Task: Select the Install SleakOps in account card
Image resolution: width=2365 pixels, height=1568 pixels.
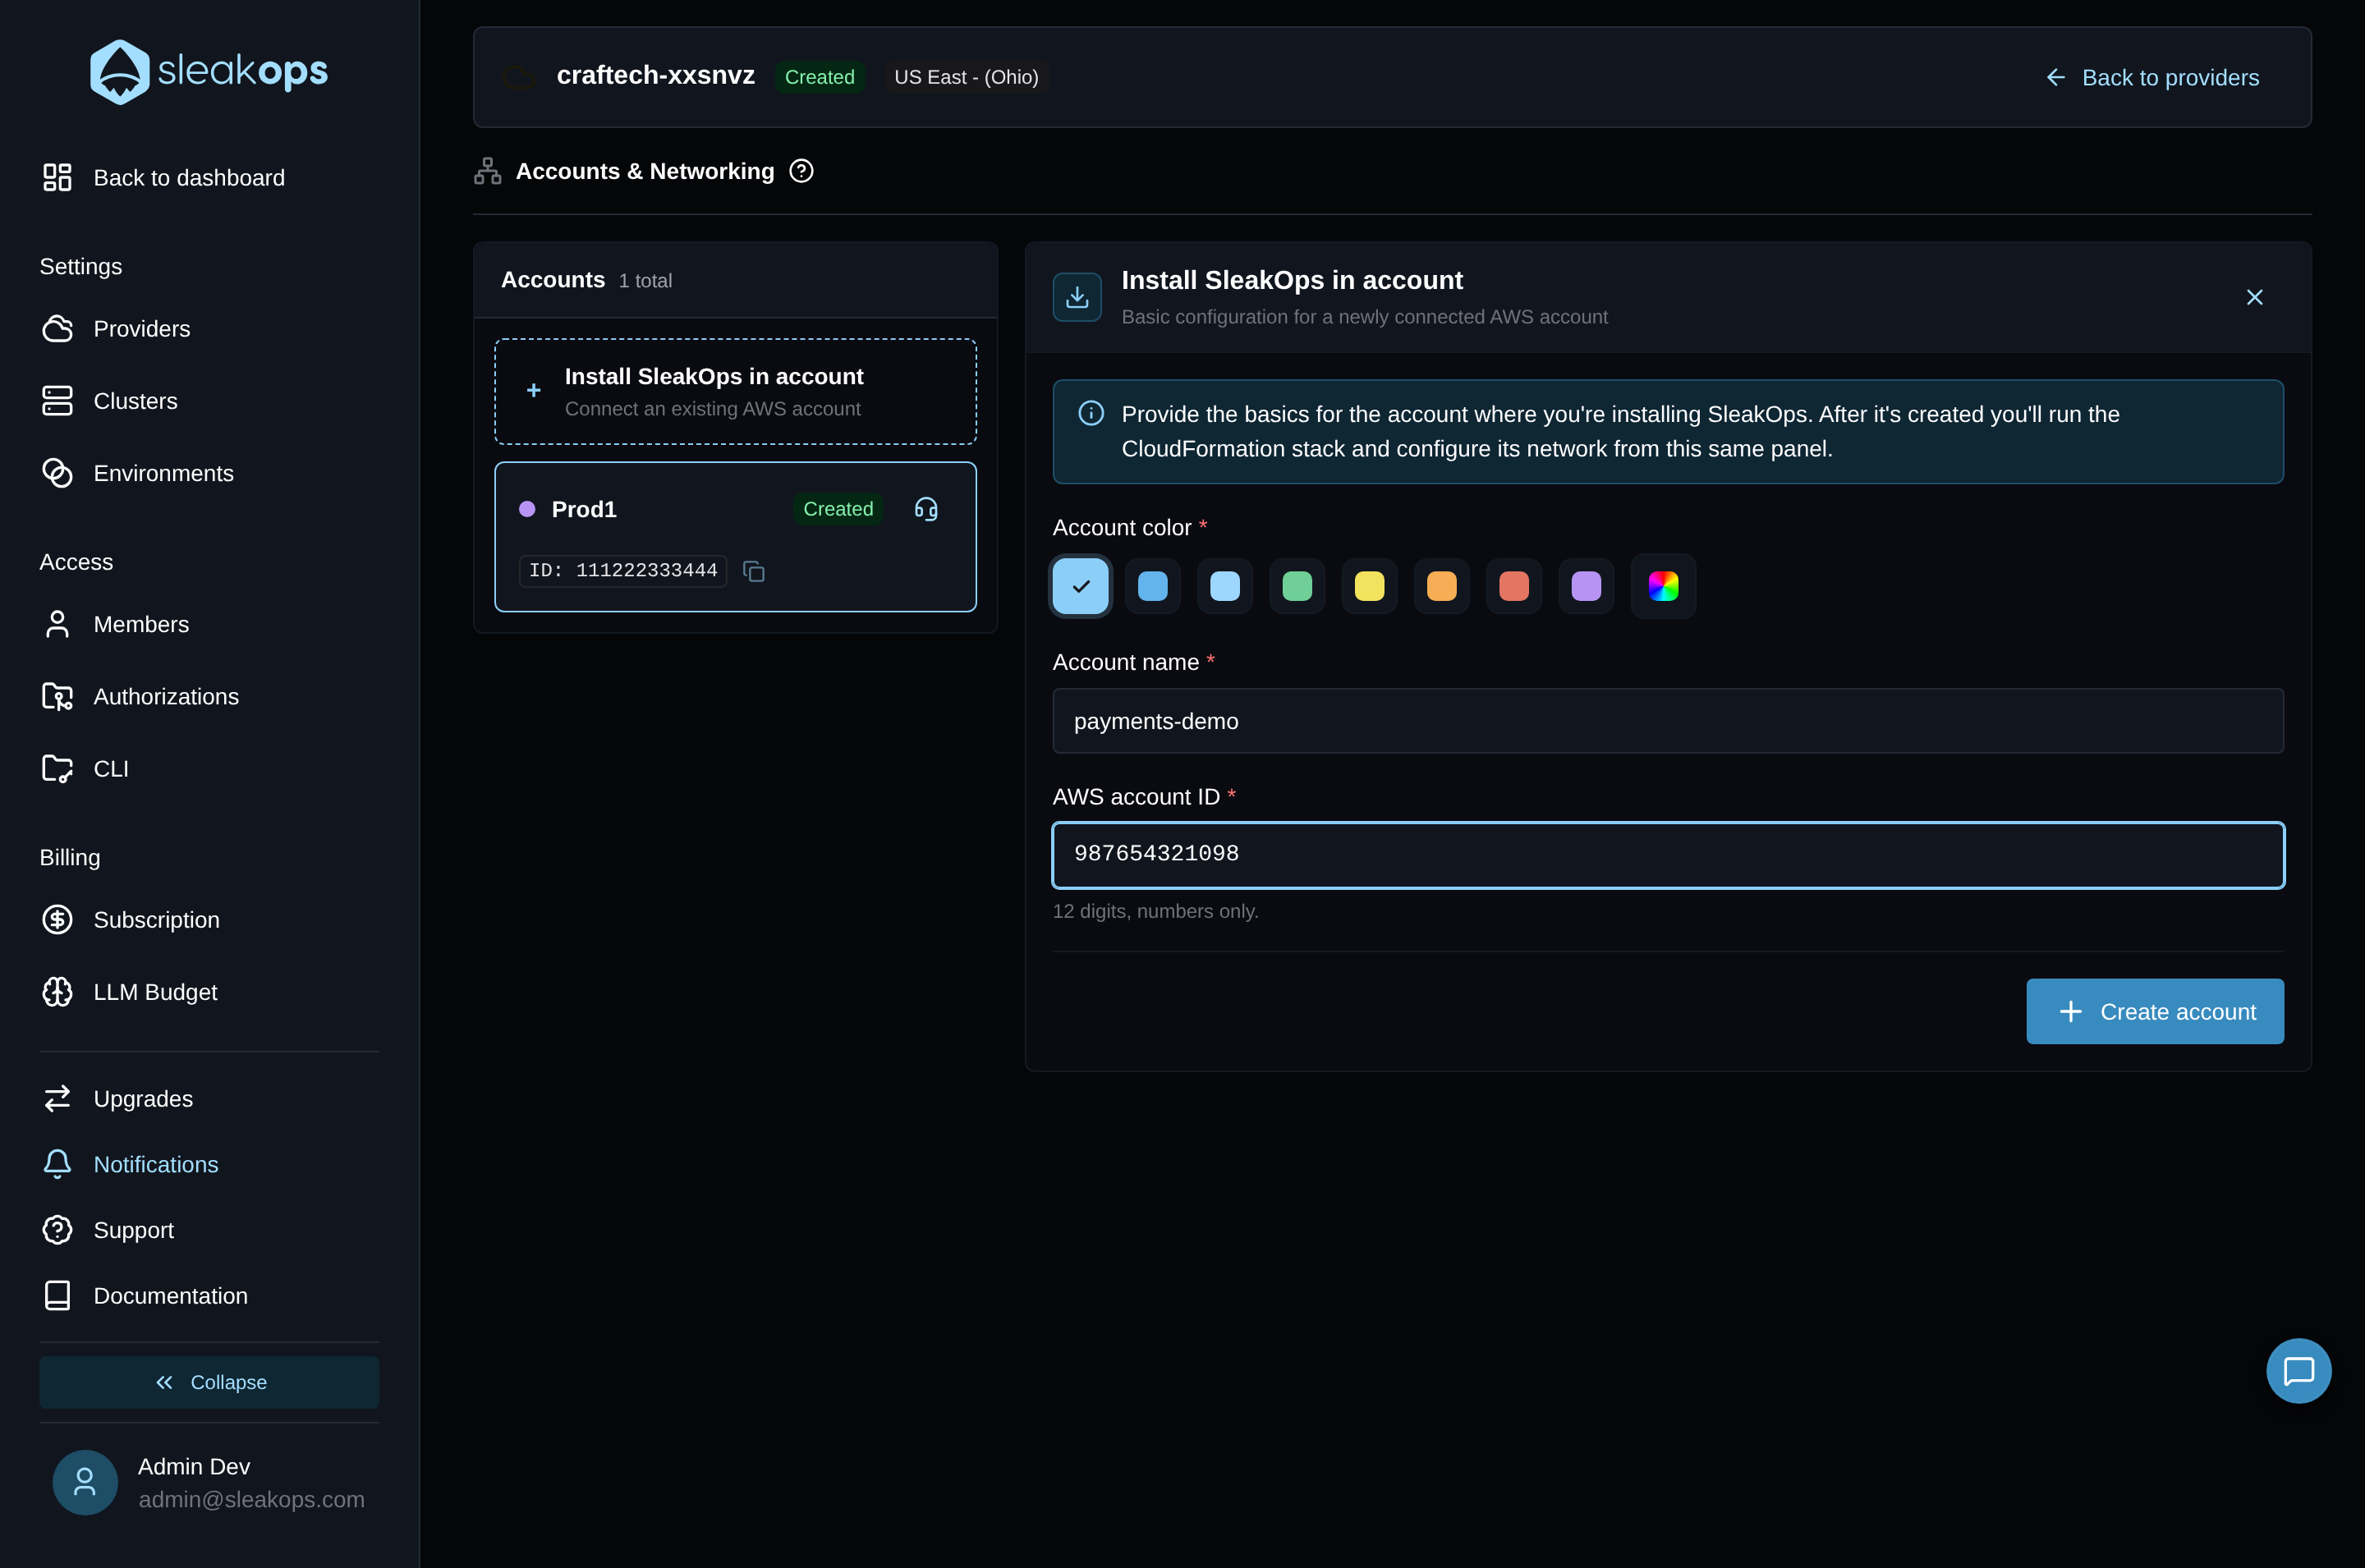Action: (735, 391)
